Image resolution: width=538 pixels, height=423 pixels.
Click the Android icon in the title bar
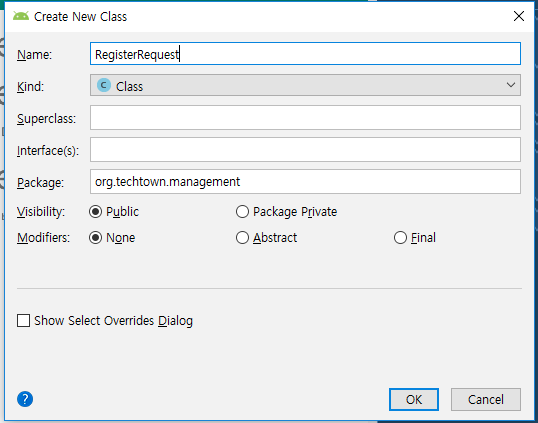click(21, 16)
